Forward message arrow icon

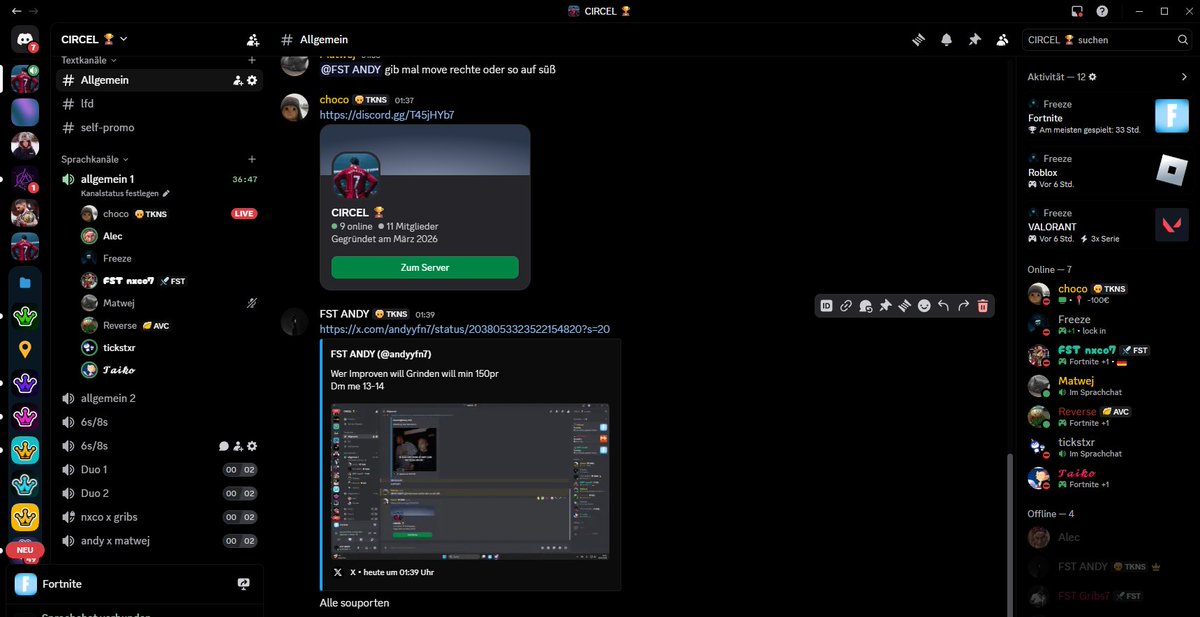pyautogui.click(x=963, y=306)
